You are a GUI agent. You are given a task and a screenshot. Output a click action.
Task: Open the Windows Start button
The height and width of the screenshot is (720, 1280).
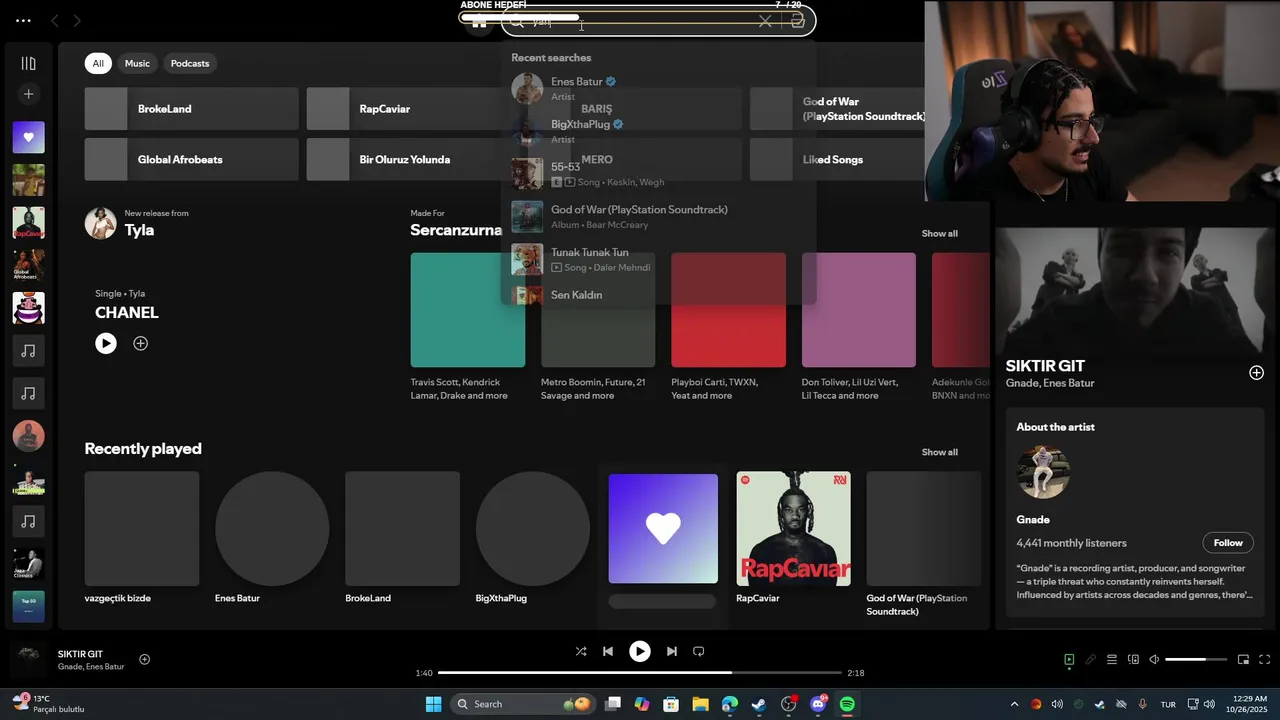pos(433,704)
